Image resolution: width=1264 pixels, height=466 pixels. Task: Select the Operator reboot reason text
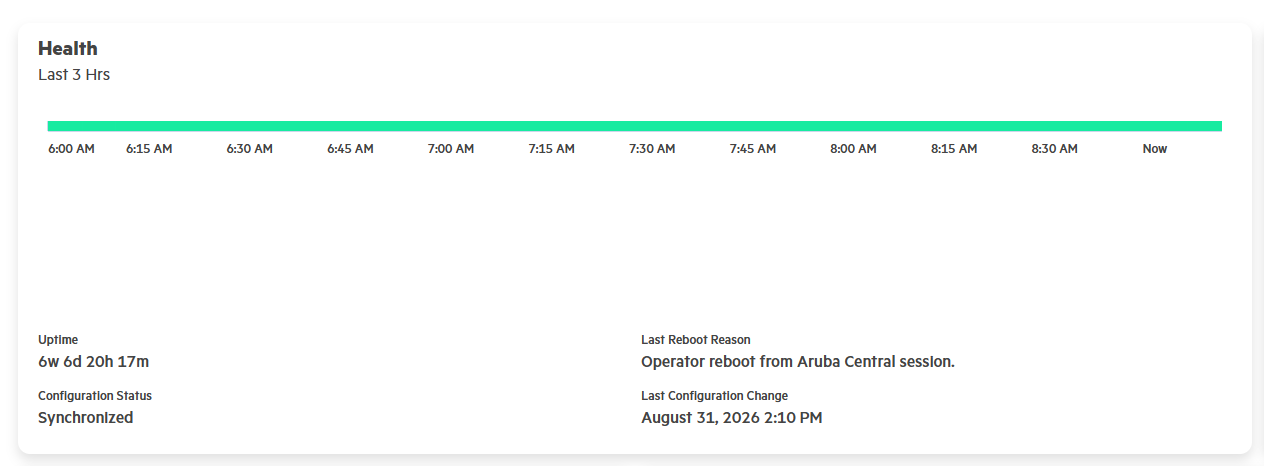[x=798, y=361]
